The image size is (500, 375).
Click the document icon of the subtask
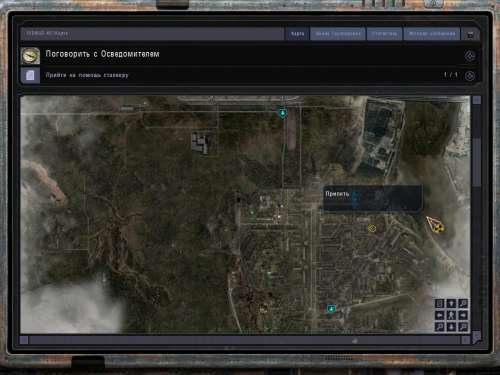pyautogui.click(x=30, y=75)
